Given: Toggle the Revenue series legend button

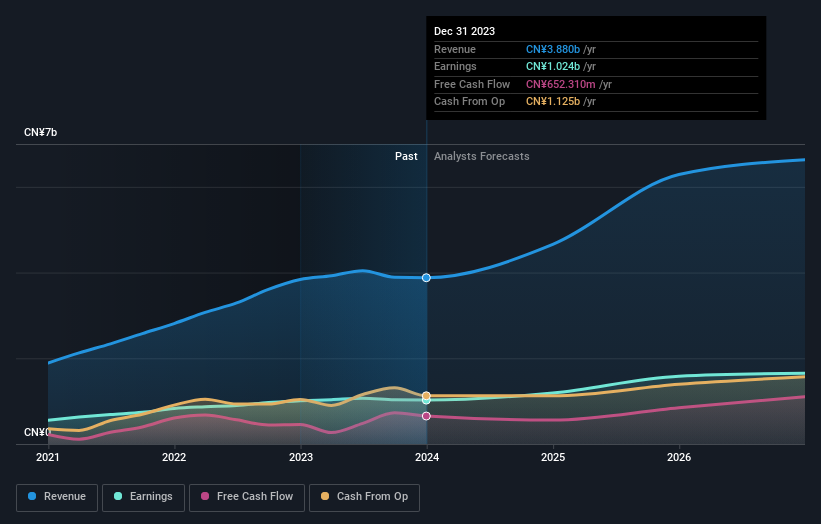Looking at the screenshot, I should click(x=57, y=497).
